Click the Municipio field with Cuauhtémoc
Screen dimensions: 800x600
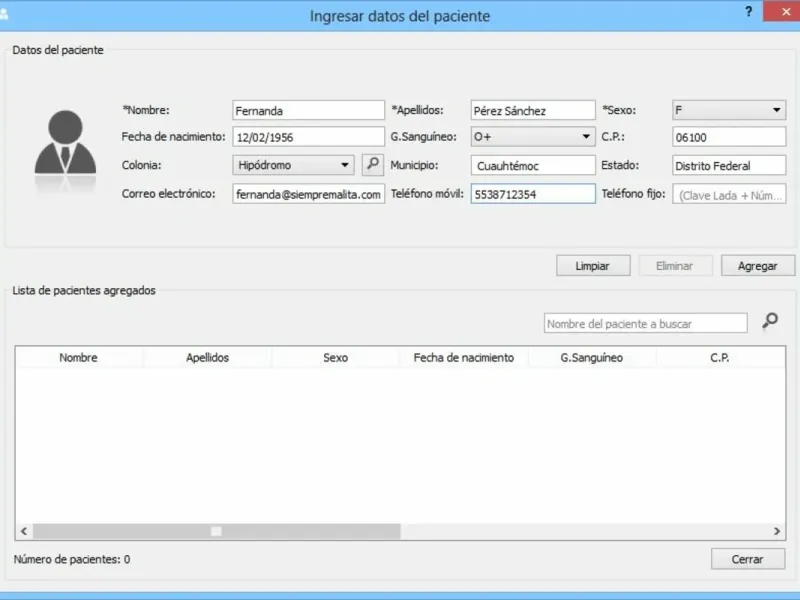[533, 165]
